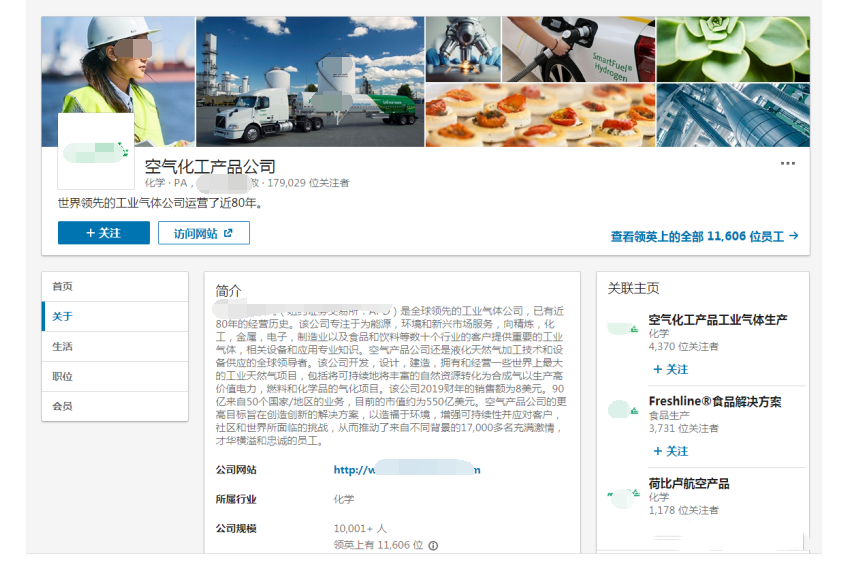Open the three-dot more options menu
This screenshot has width=842, height=572.
tap(787, 163)
